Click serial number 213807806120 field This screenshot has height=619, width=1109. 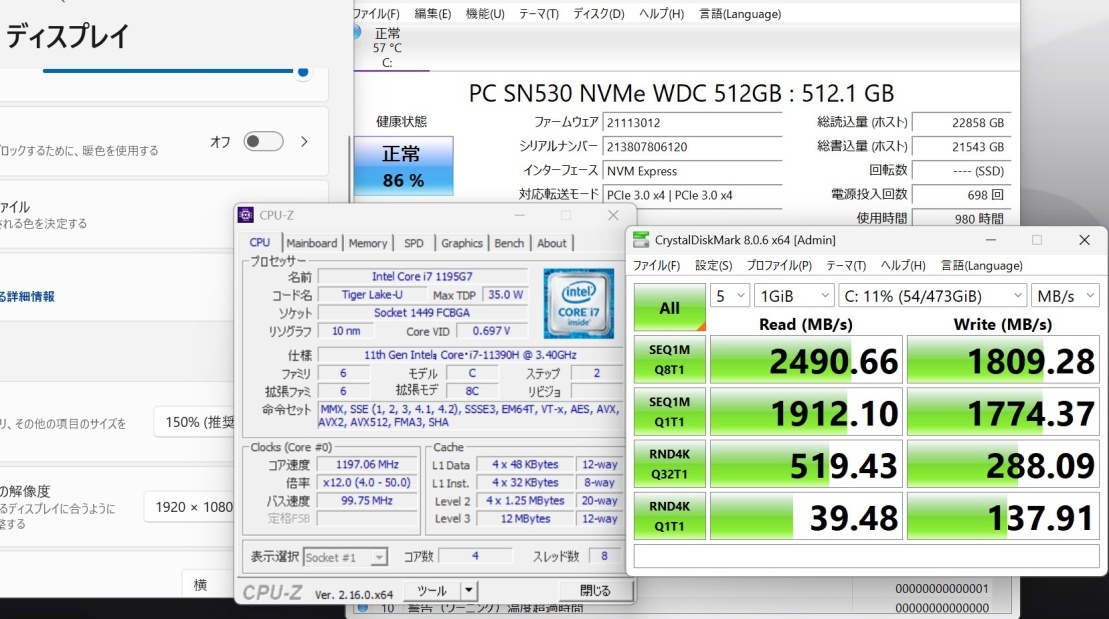[692, 146]
